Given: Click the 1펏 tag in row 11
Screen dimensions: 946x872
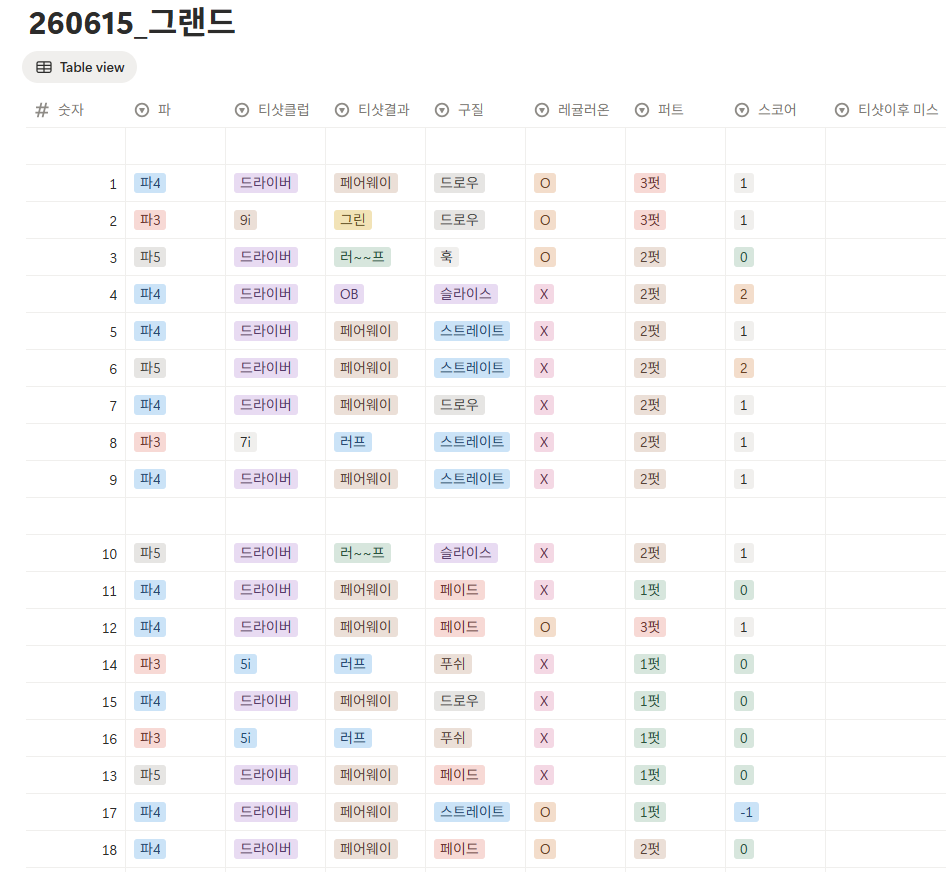Looking at the screenshot, I should click(650, 590).
